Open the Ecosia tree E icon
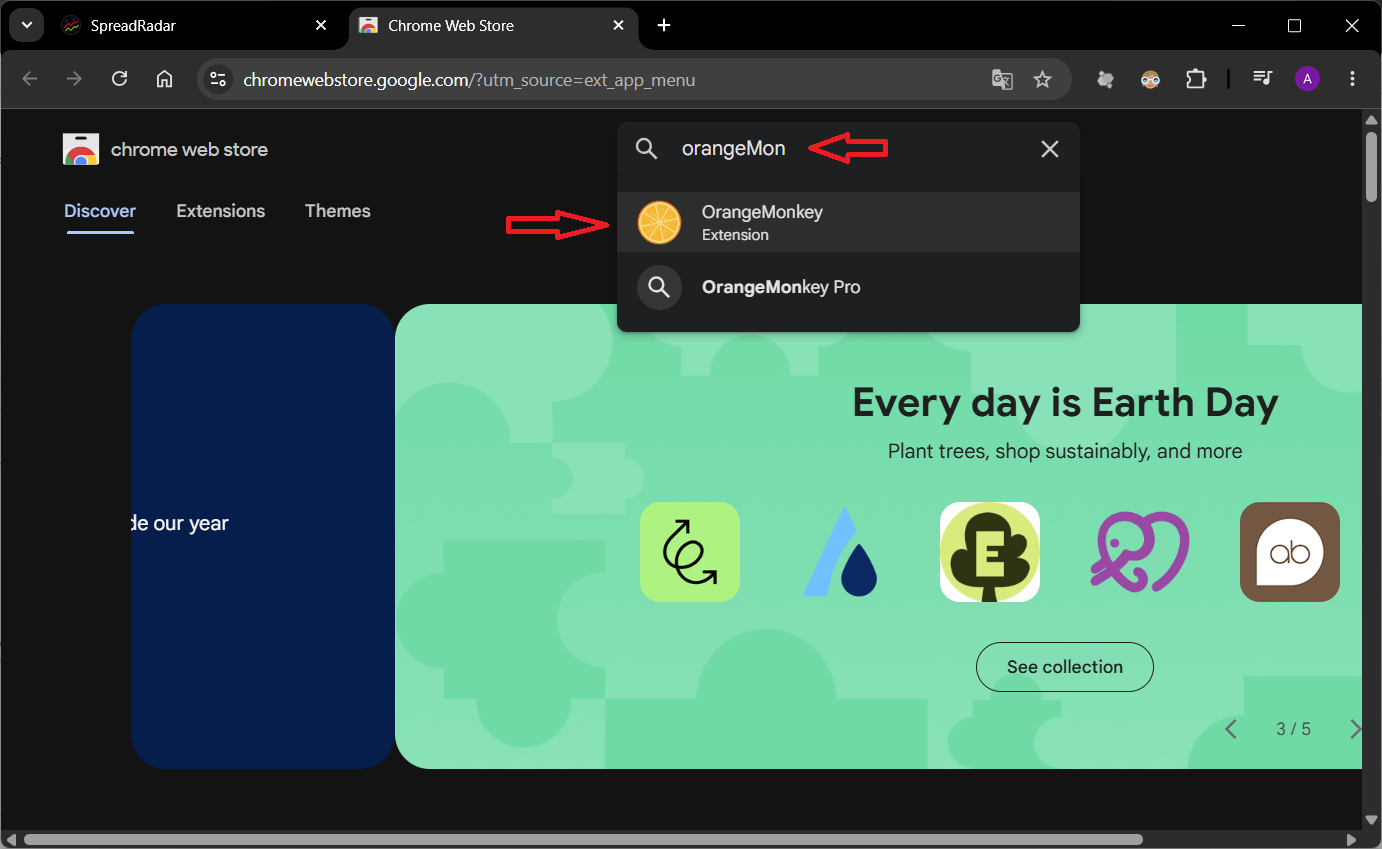The image size is (1382, 849). [990, 552]
